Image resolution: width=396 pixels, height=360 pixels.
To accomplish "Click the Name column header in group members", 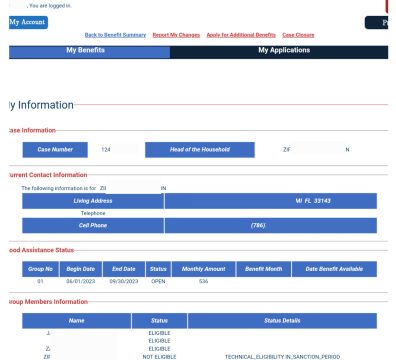I will 77,321.
